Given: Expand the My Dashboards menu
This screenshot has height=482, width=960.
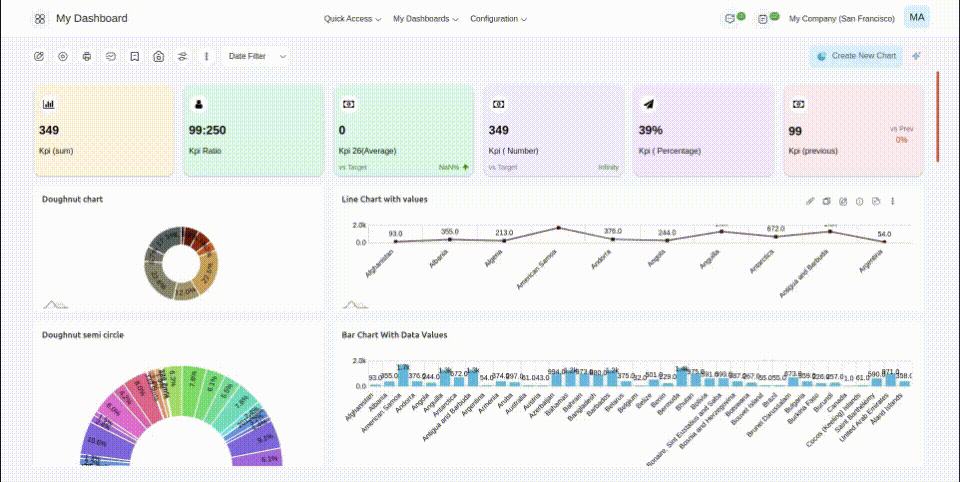Looking at the screenshot, I should coord(426,19).
